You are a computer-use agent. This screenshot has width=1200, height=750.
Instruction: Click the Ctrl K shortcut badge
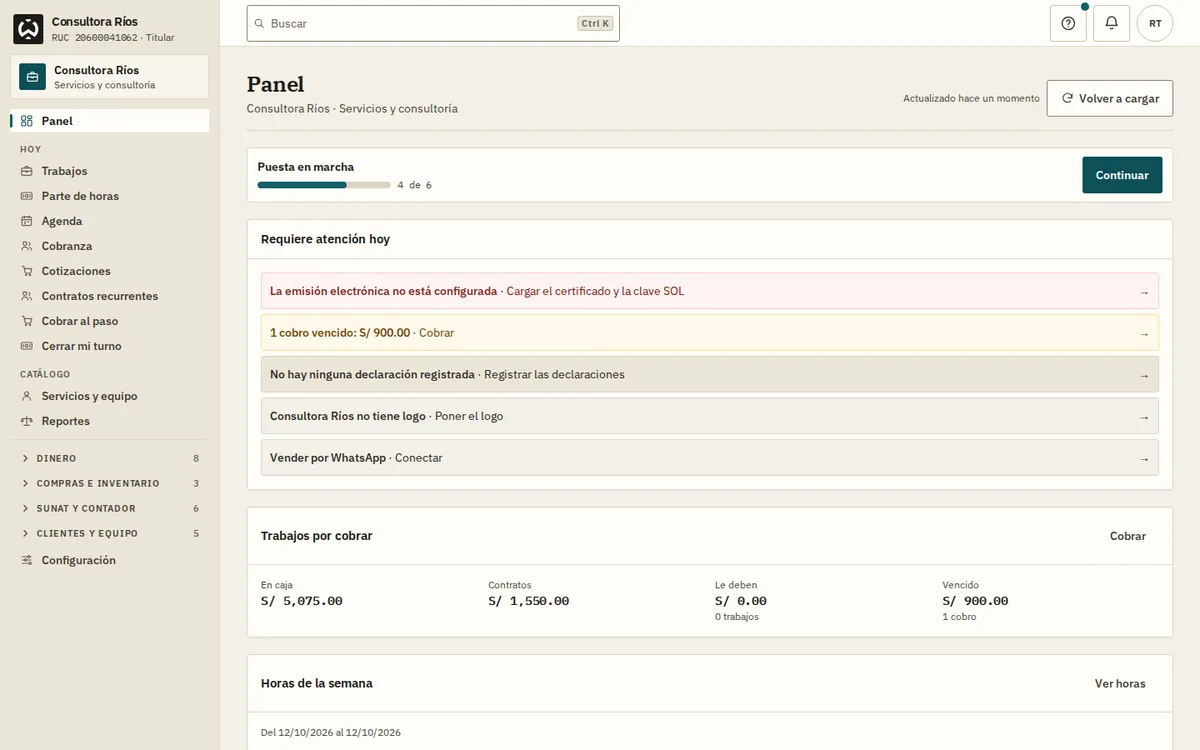[x=595, y=23]
